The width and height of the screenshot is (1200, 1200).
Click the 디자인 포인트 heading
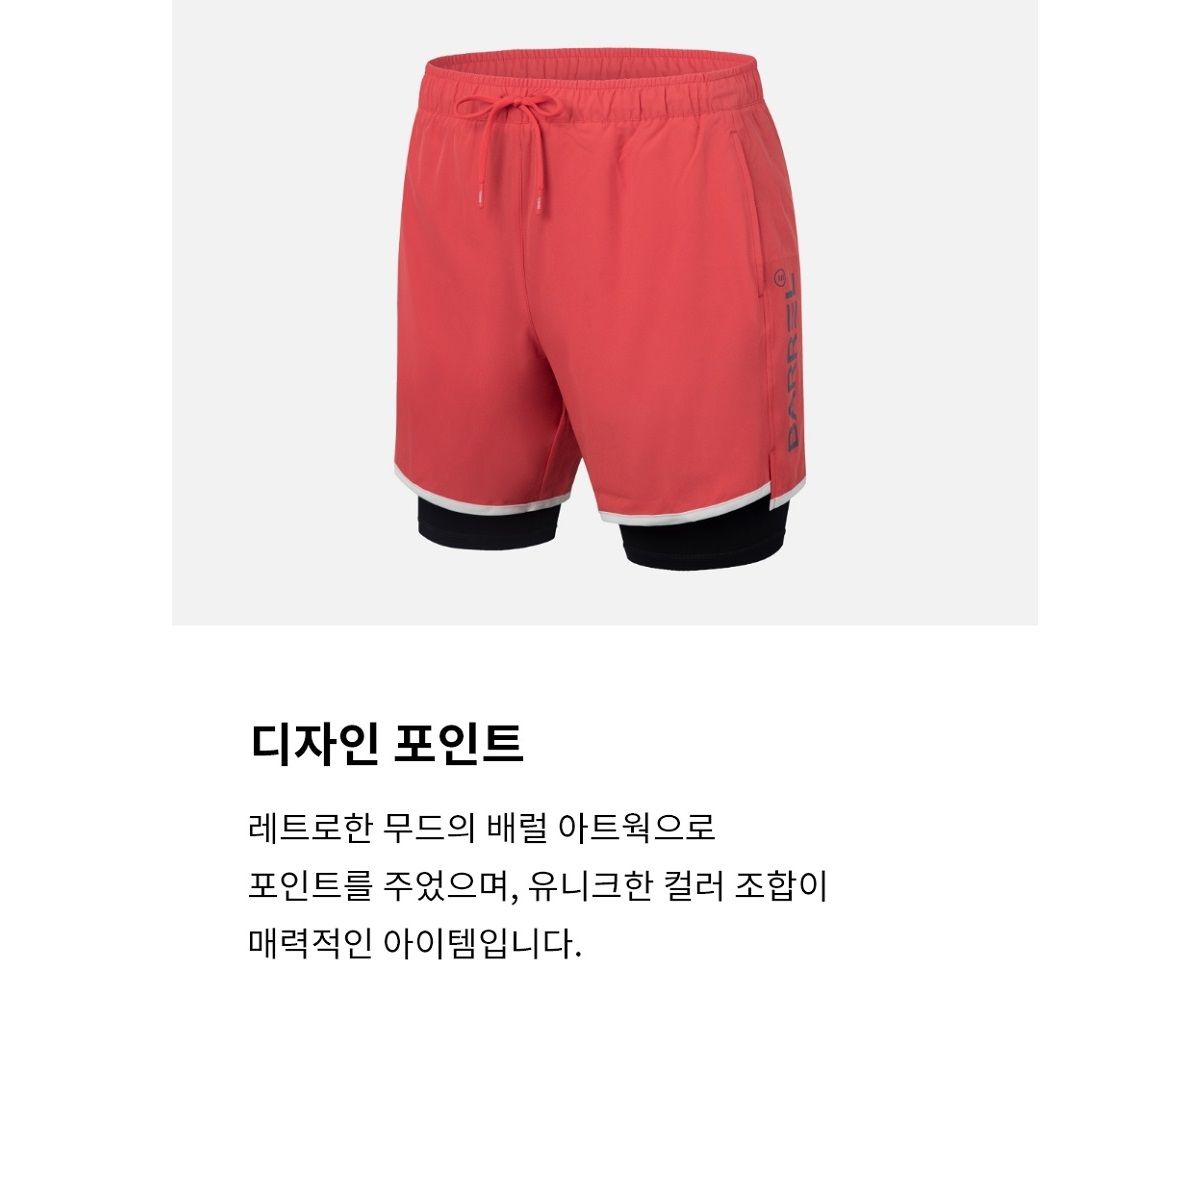[x=386, y=743]
